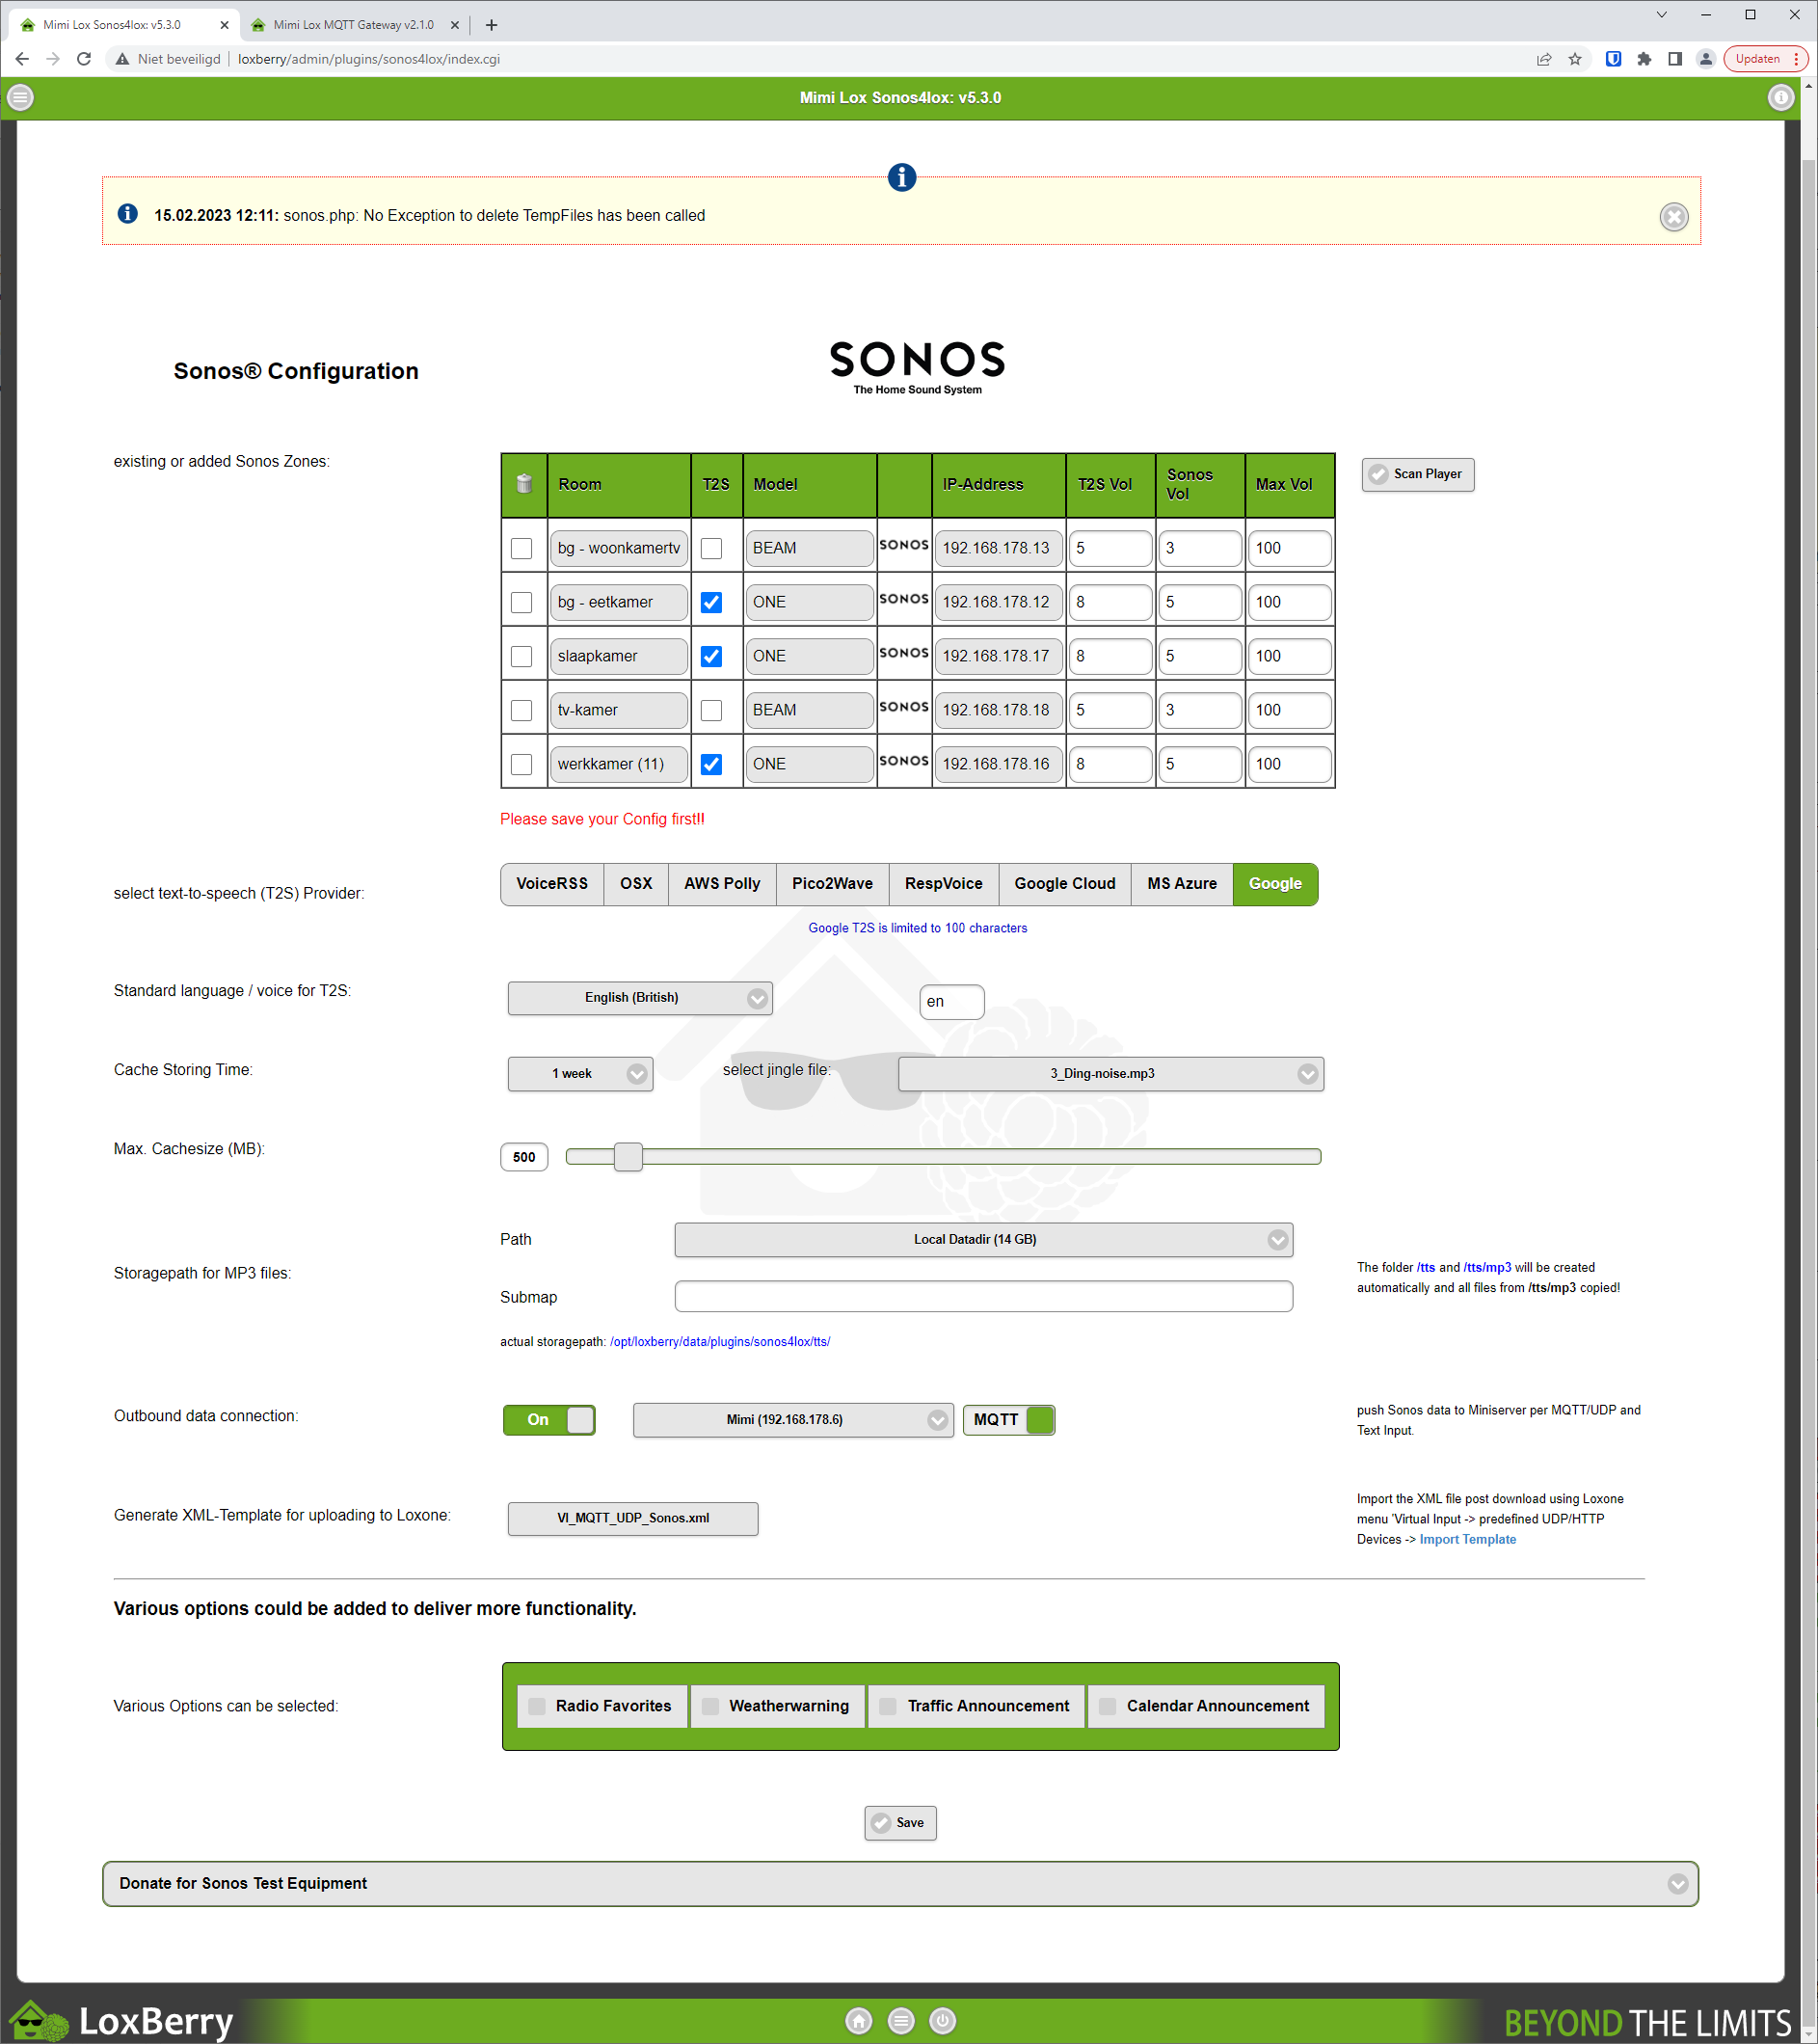Enable the Traffic Announcement option

976,1706
